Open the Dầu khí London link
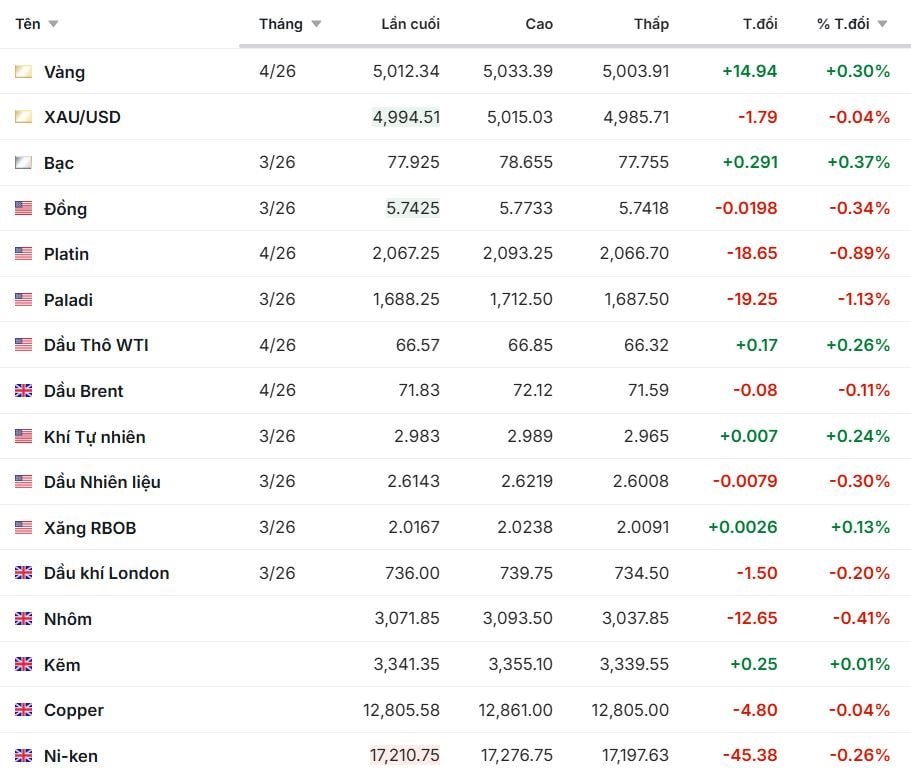 [106, 573]
